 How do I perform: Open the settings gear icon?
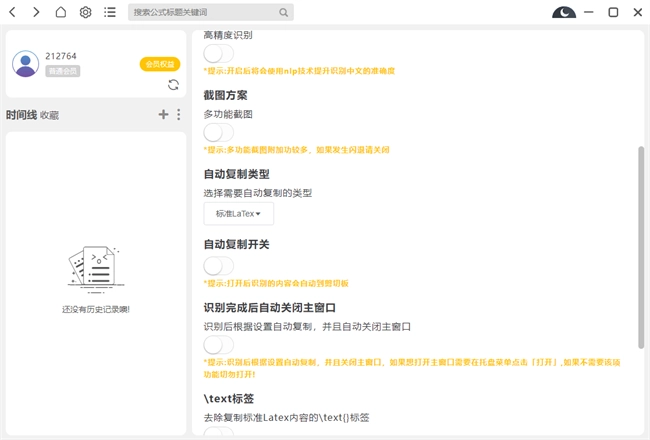coord(86,13)
